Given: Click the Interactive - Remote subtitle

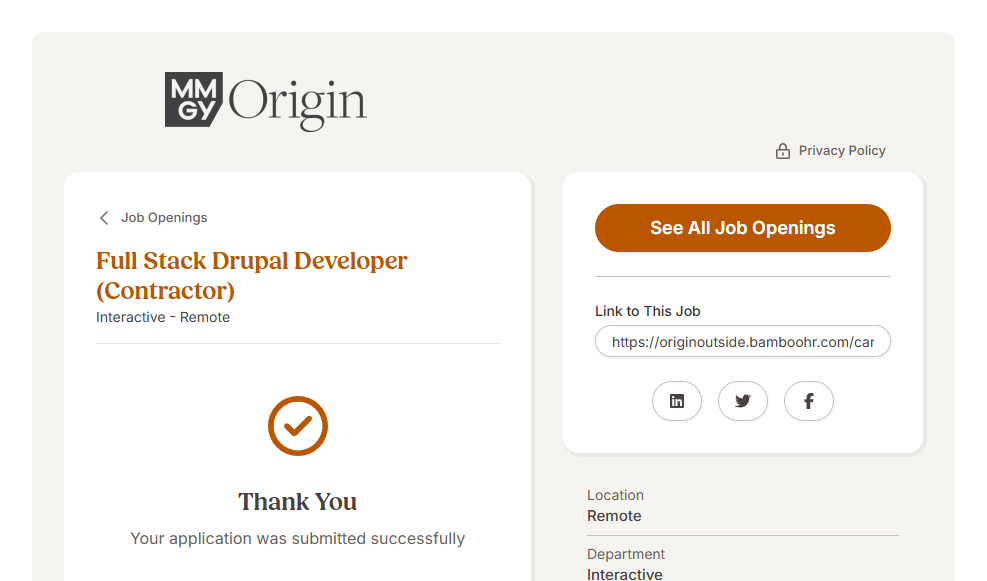Looking at the screenshot, I should point(163,317).
